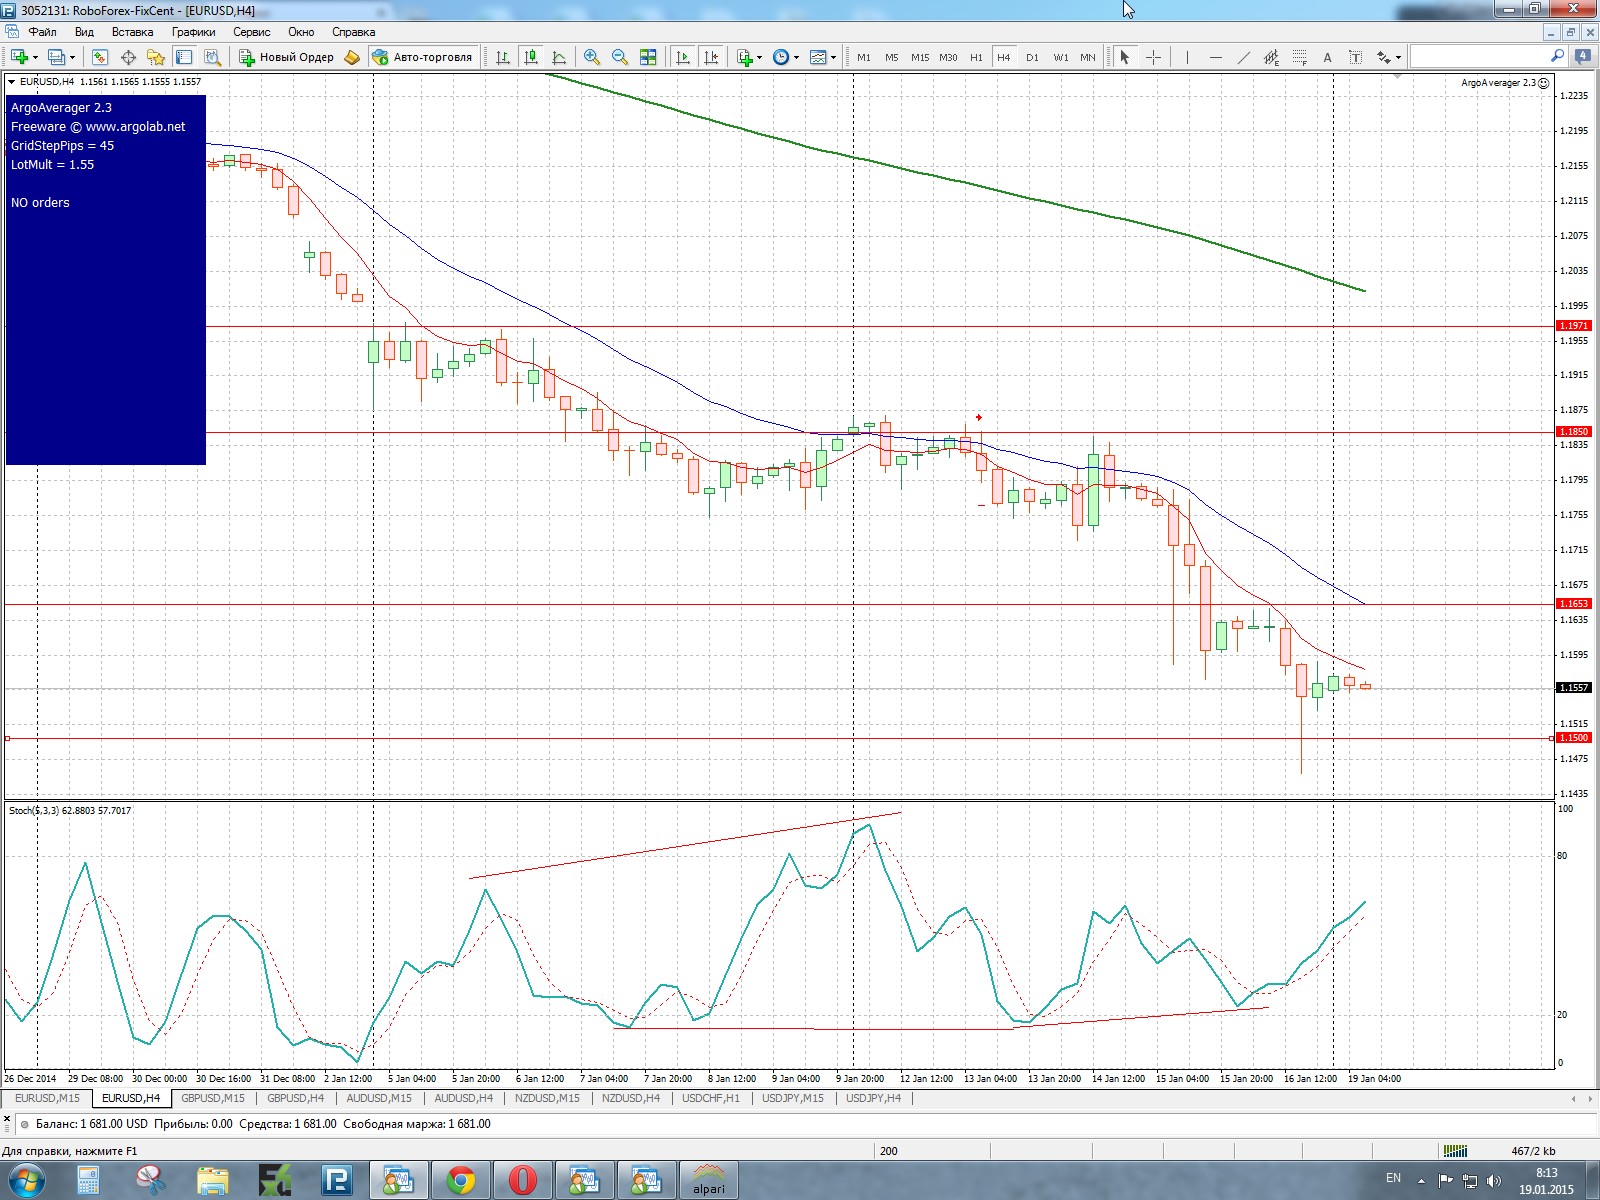Click the 1.1500 red horizontal price line
Viewport: 1600px width, 1200px height.
(x=778, y=738)
